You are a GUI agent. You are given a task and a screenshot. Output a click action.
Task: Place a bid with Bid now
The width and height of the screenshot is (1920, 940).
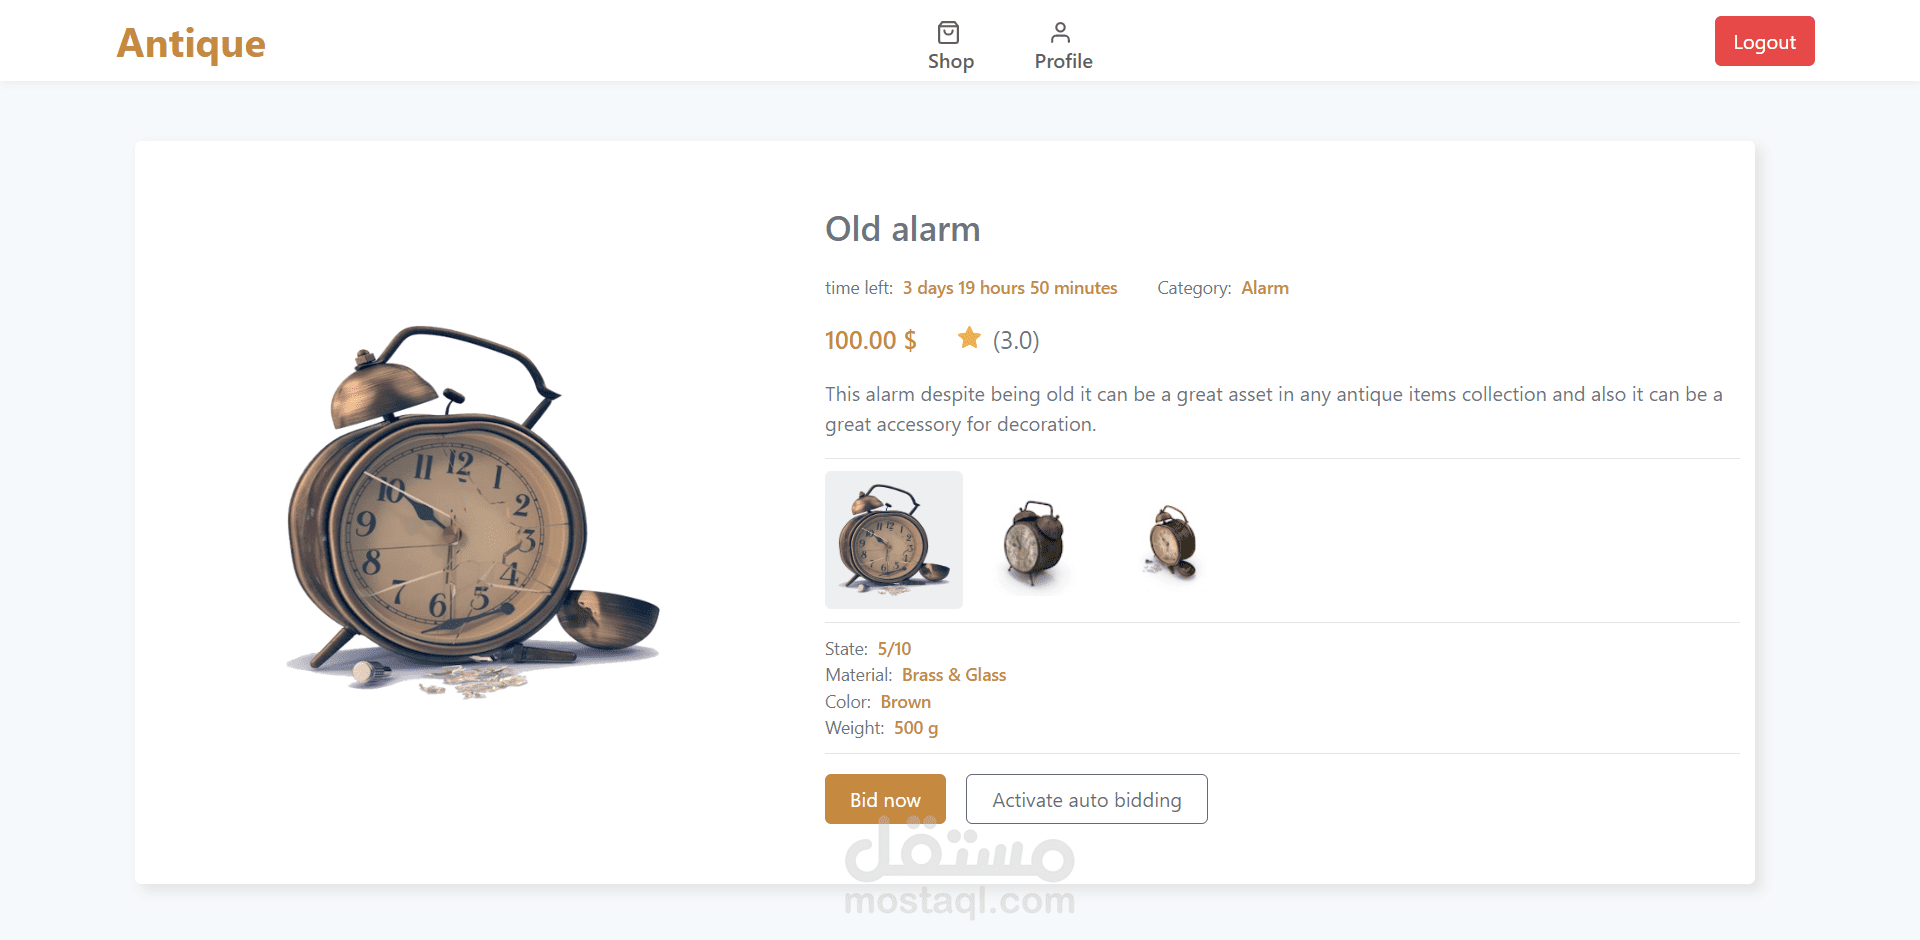885,799
